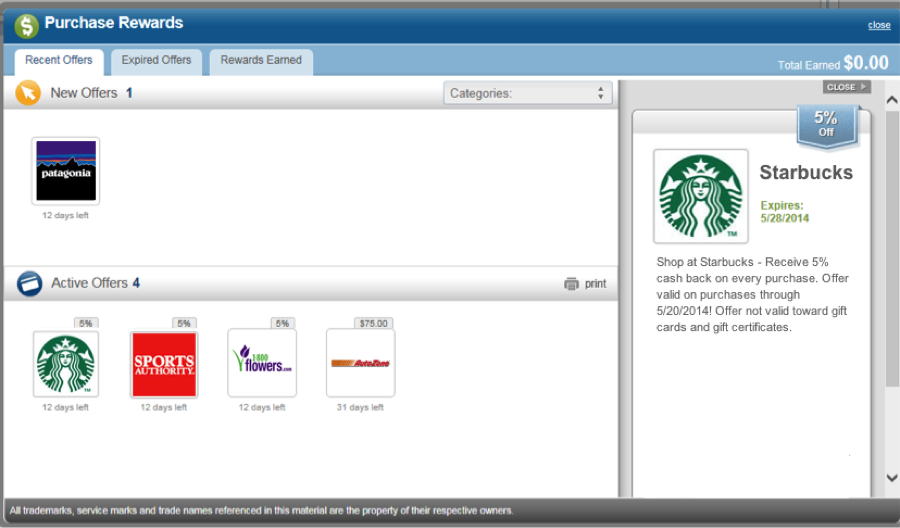
Task: Open the Starbucks active offer logo
Action: (x=66, y=364)
